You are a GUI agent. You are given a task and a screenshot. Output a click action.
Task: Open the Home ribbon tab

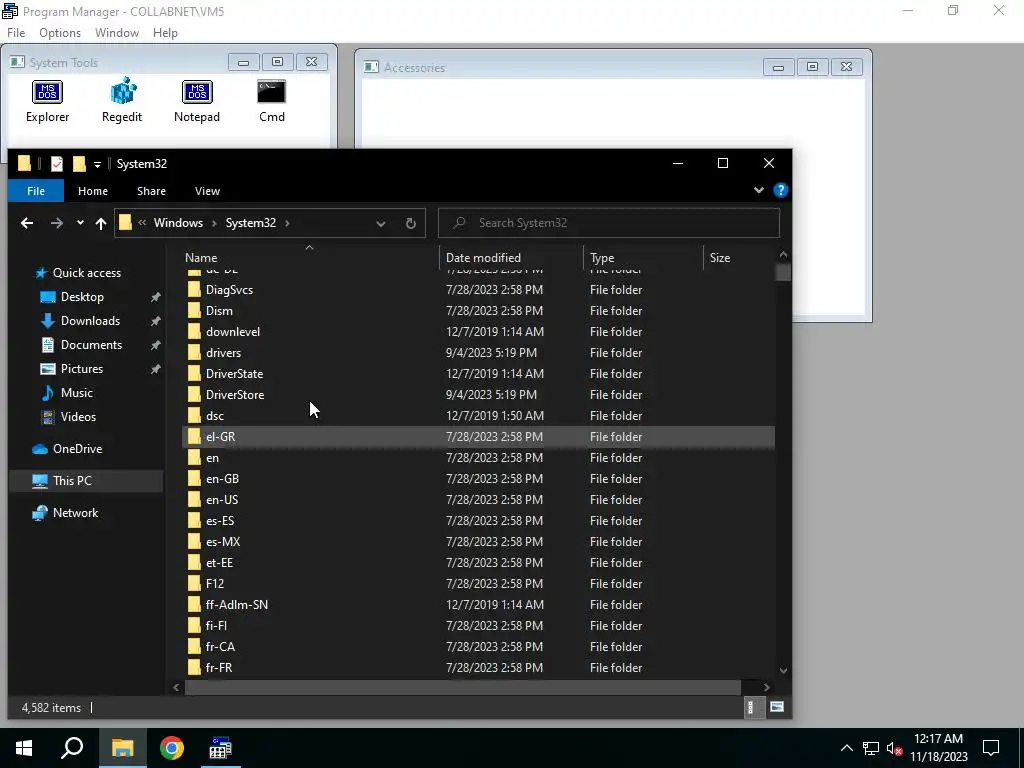[93, 191]
